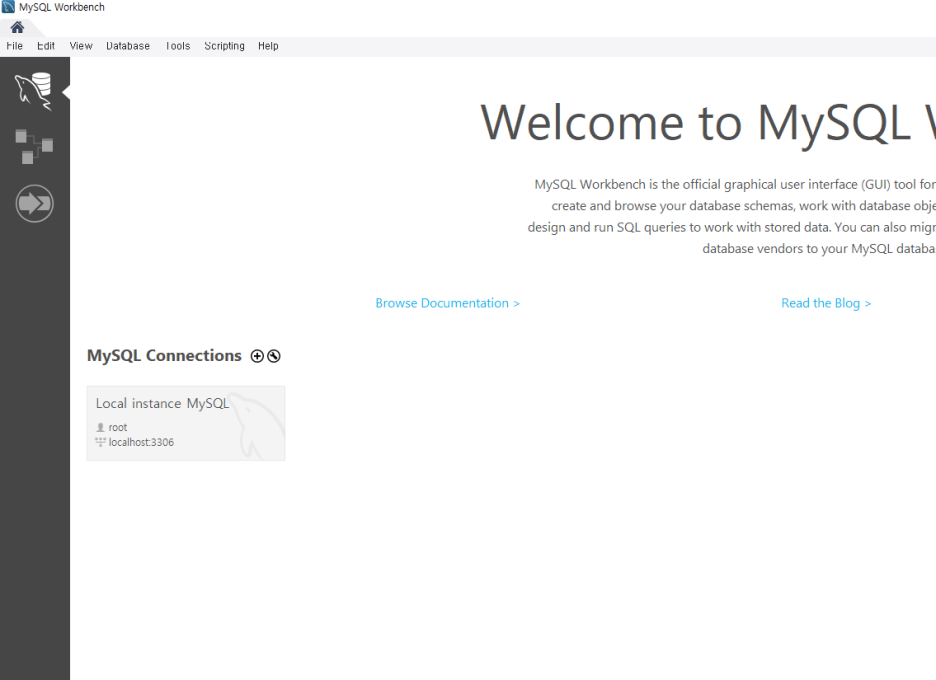Follow the Read the Blog link

[x=826, y=303]
